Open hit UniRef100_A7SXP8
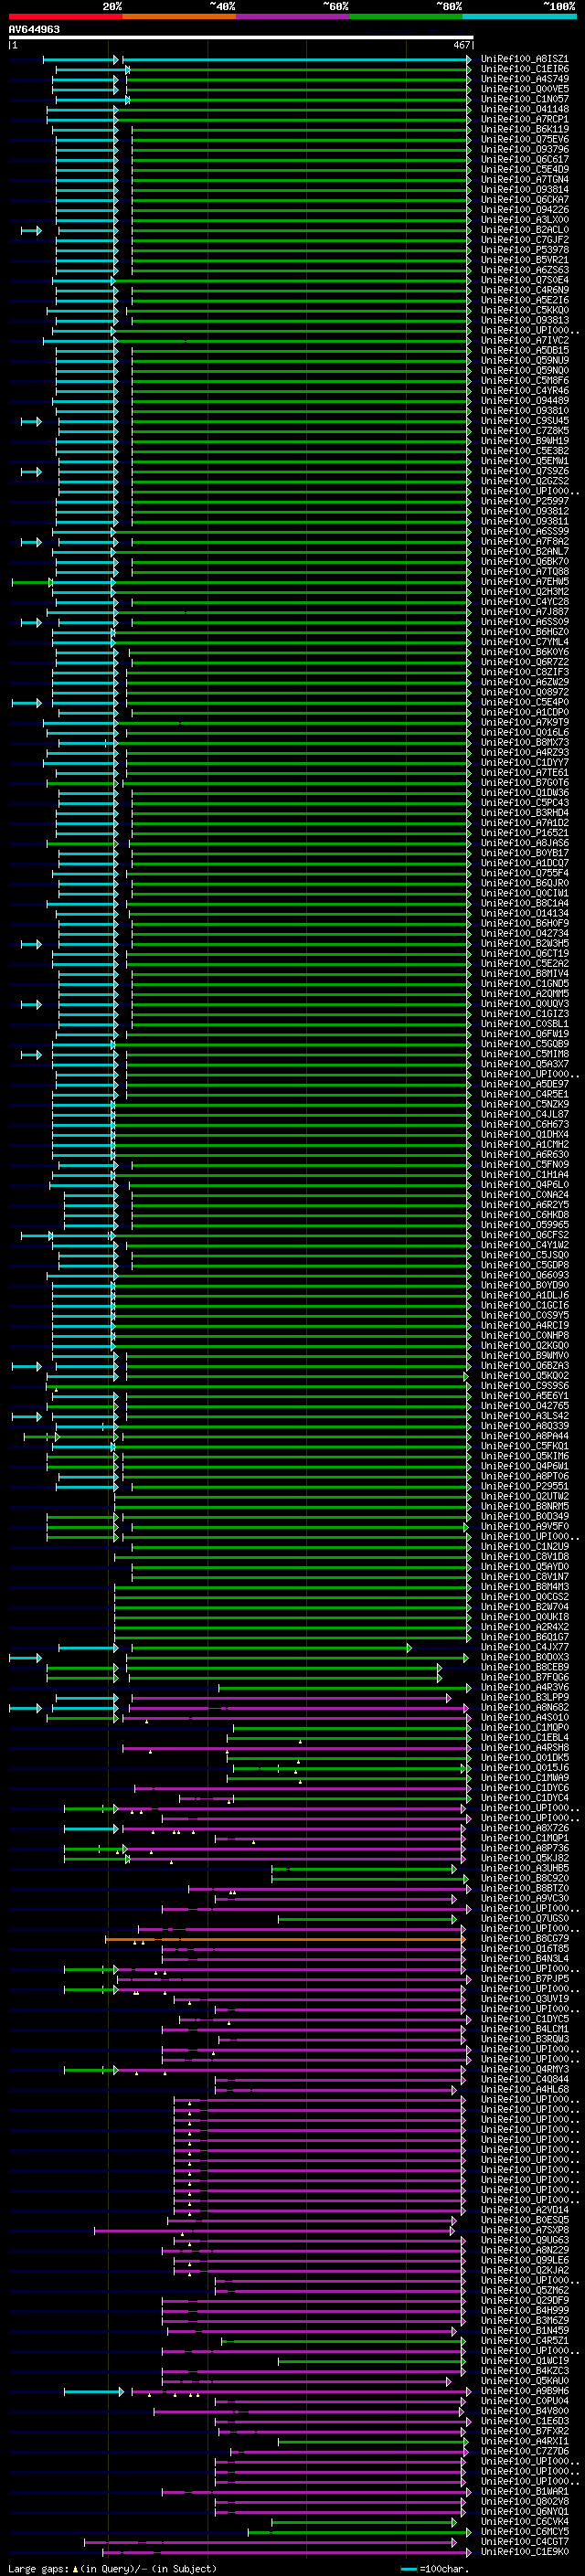 (x=525, y=2230)
